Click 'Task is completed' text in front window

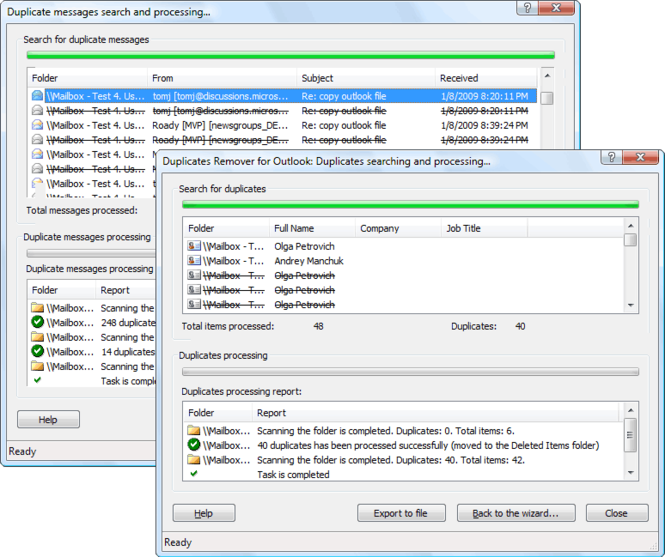click(x=293, y=474)
